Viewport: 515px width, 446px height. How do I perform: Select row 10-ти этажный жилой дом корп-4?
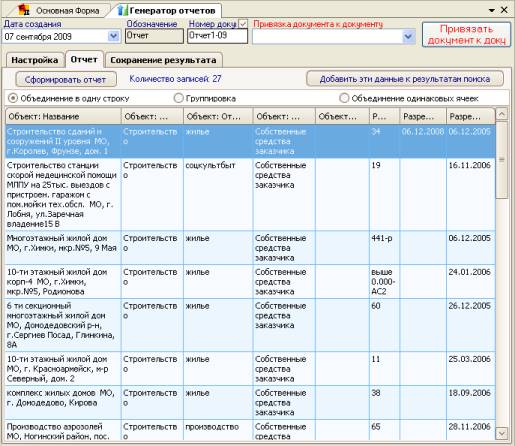[x=250, y=282]
